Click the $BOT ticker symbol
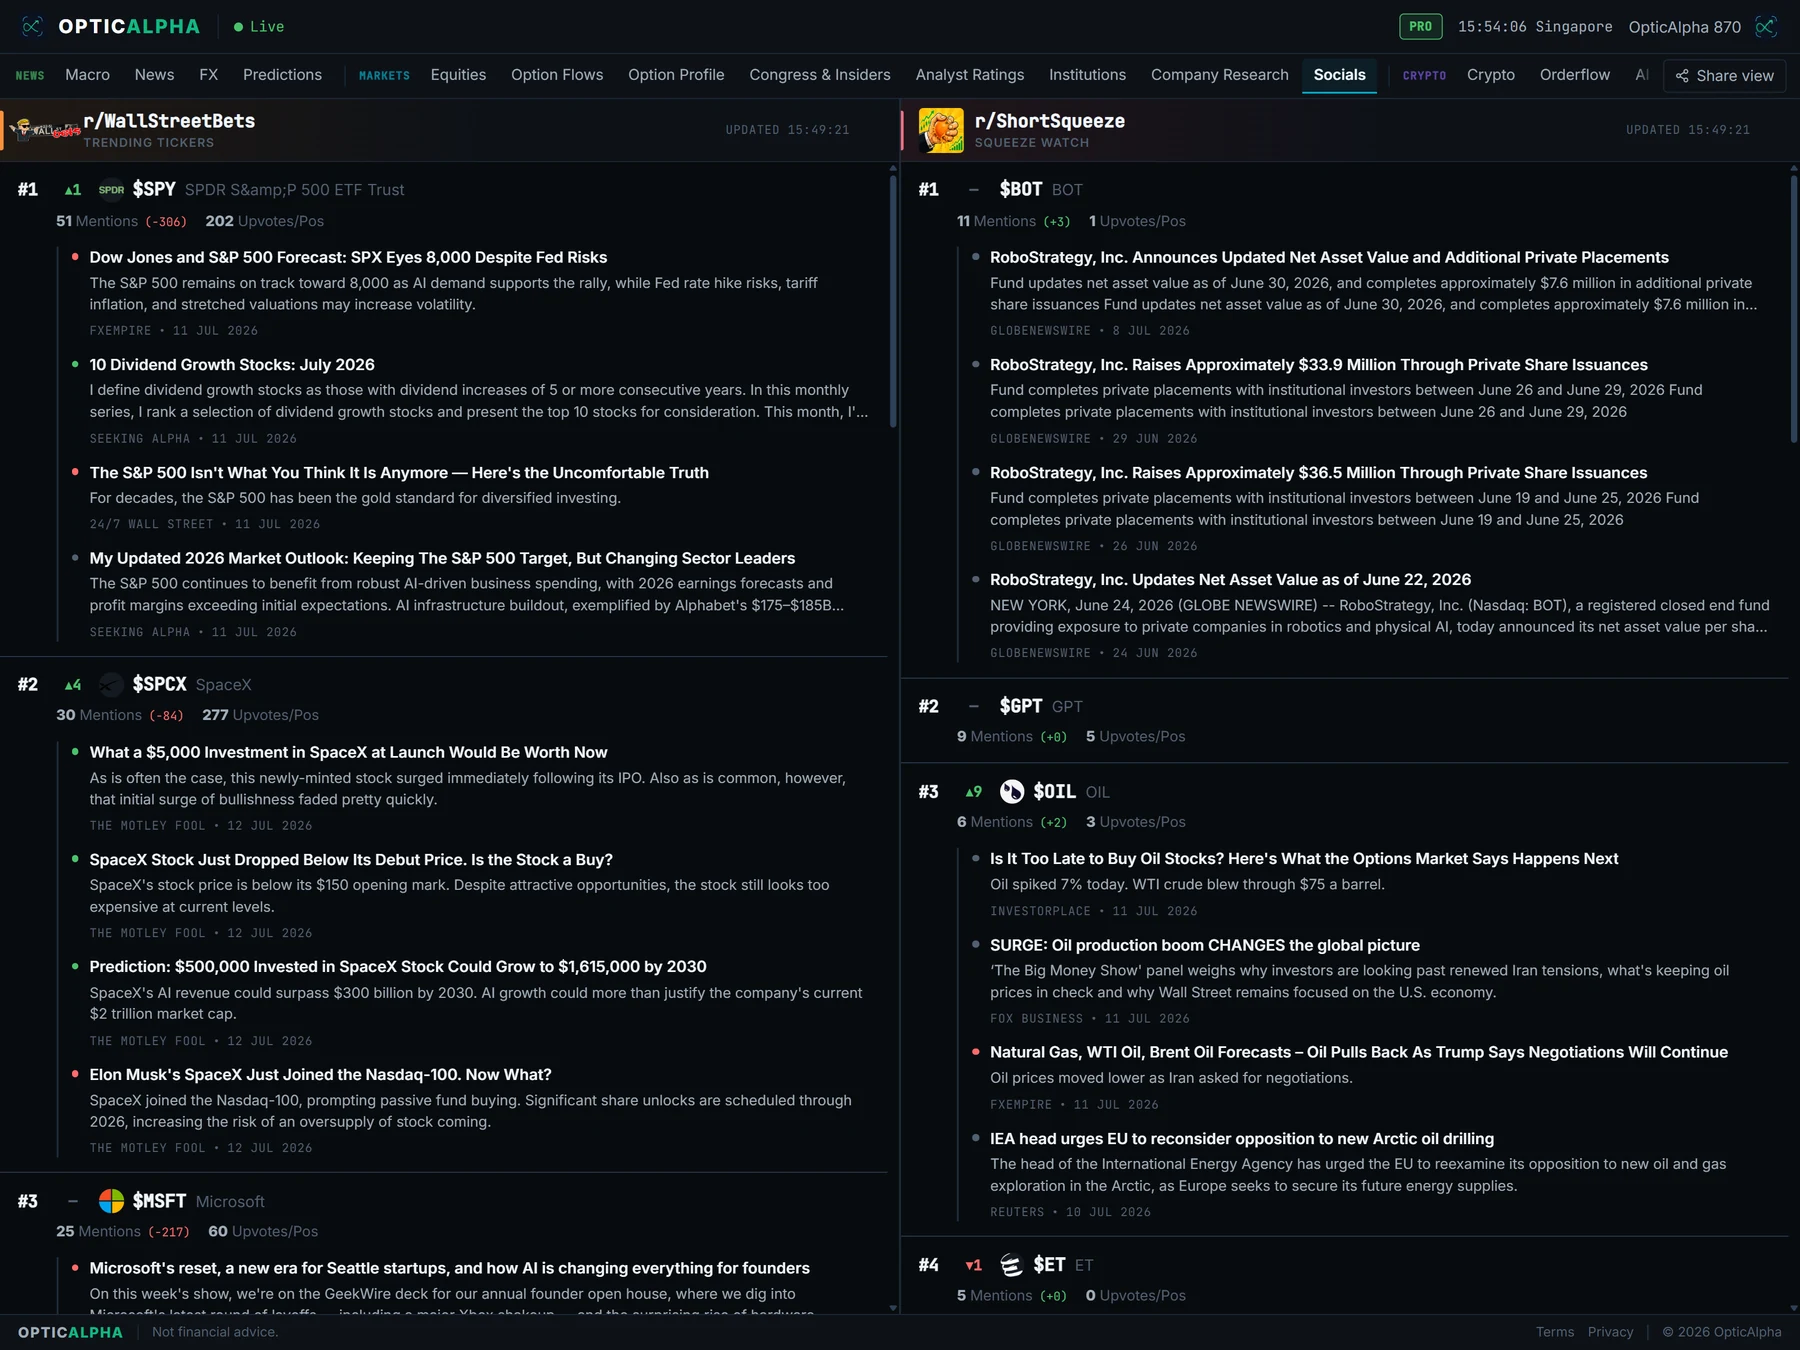This screenshot has height=1350, width=1800. coord(1021,189)
